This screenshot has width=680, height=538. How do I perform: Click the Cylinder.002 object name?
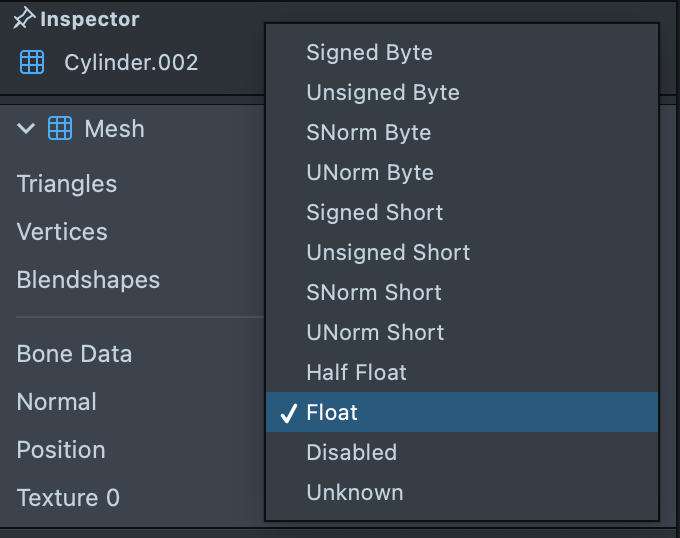coord(131,62)
